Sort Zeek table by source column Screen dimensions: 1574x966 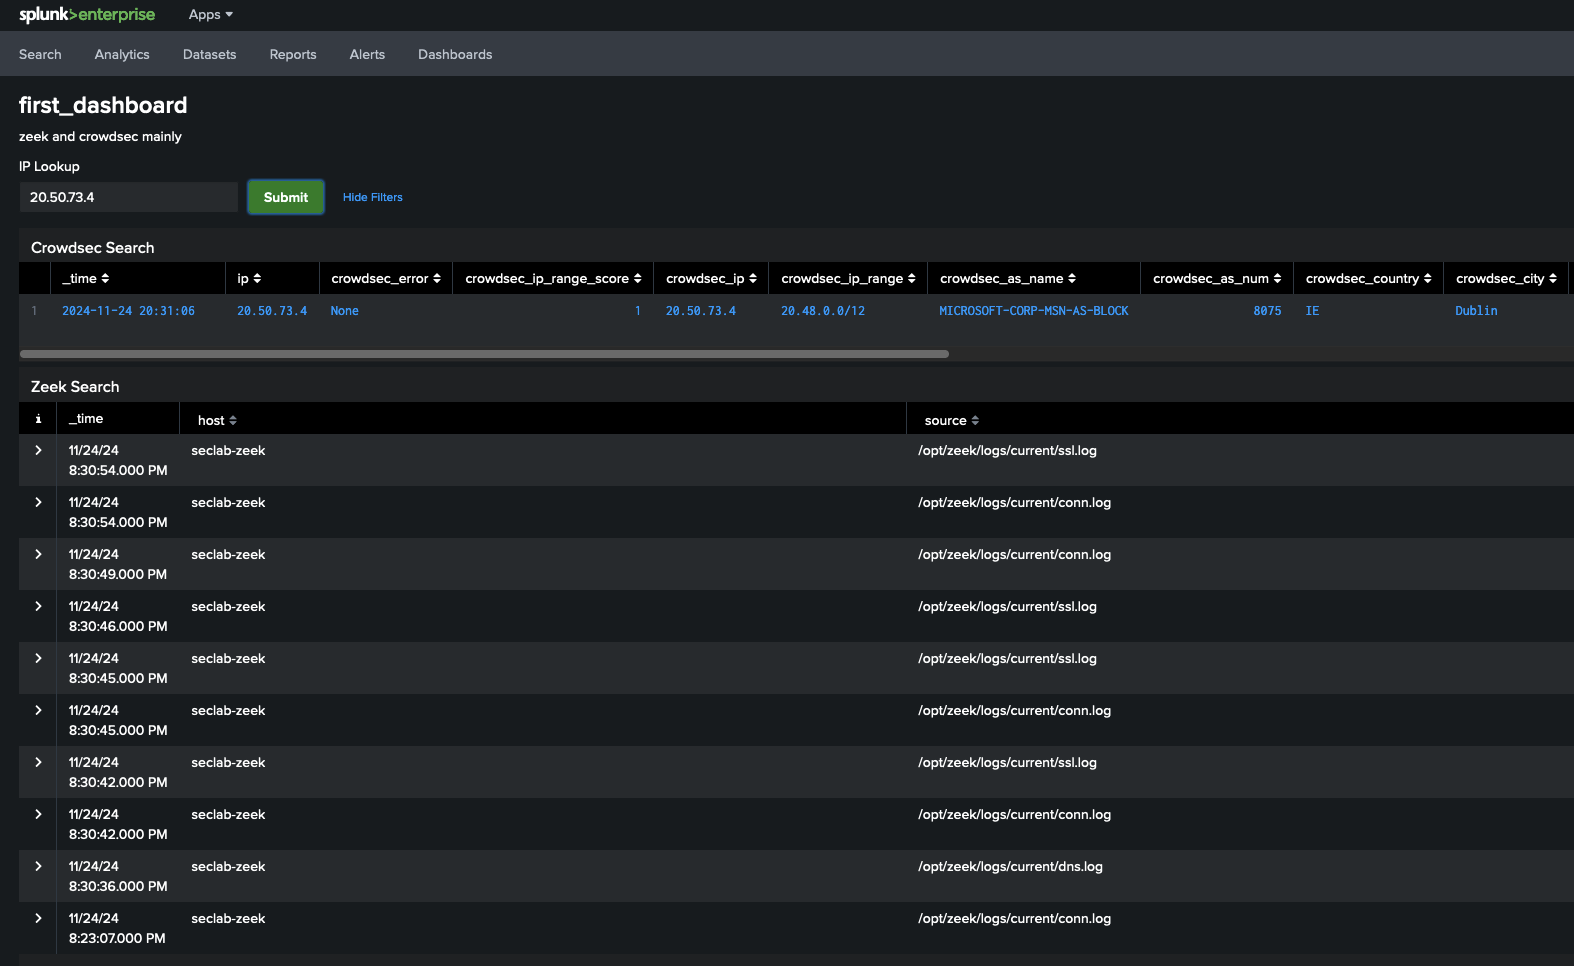point(952,420)
